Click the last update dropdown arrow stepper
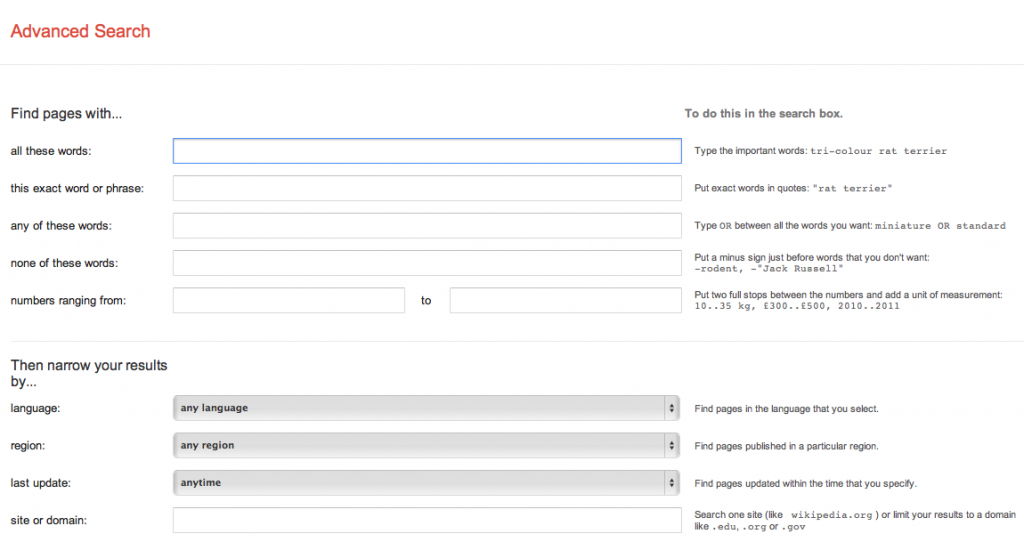1024x542 pixels. point(671,483)
